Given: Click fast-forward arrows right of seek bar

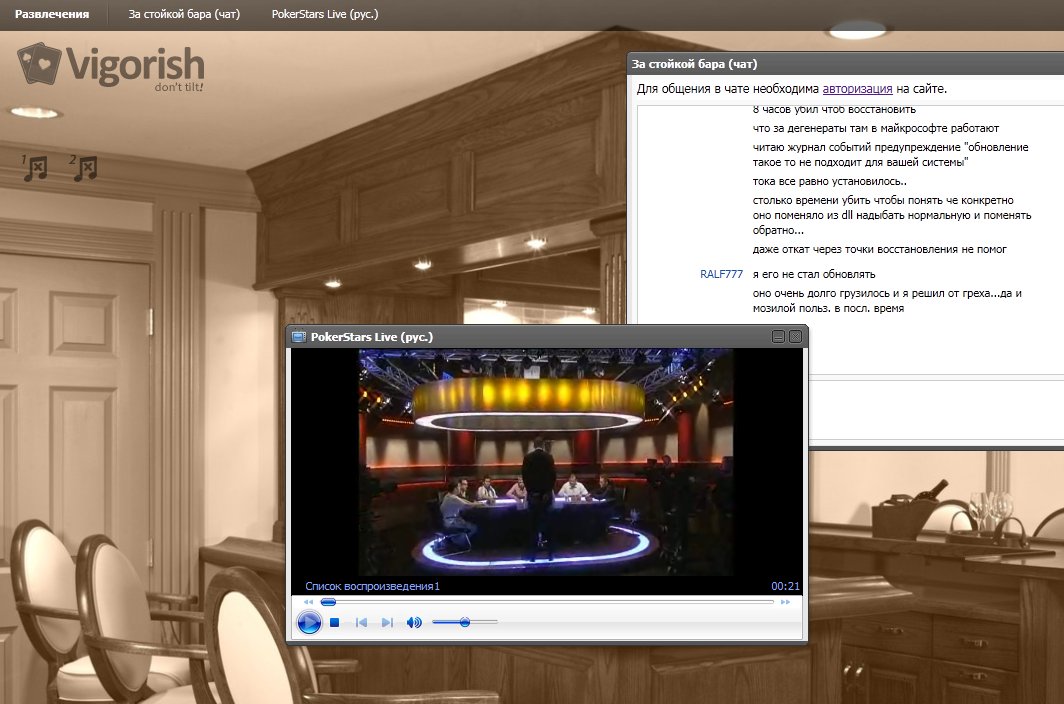Looking at the screenshot, I should (785, 602).
